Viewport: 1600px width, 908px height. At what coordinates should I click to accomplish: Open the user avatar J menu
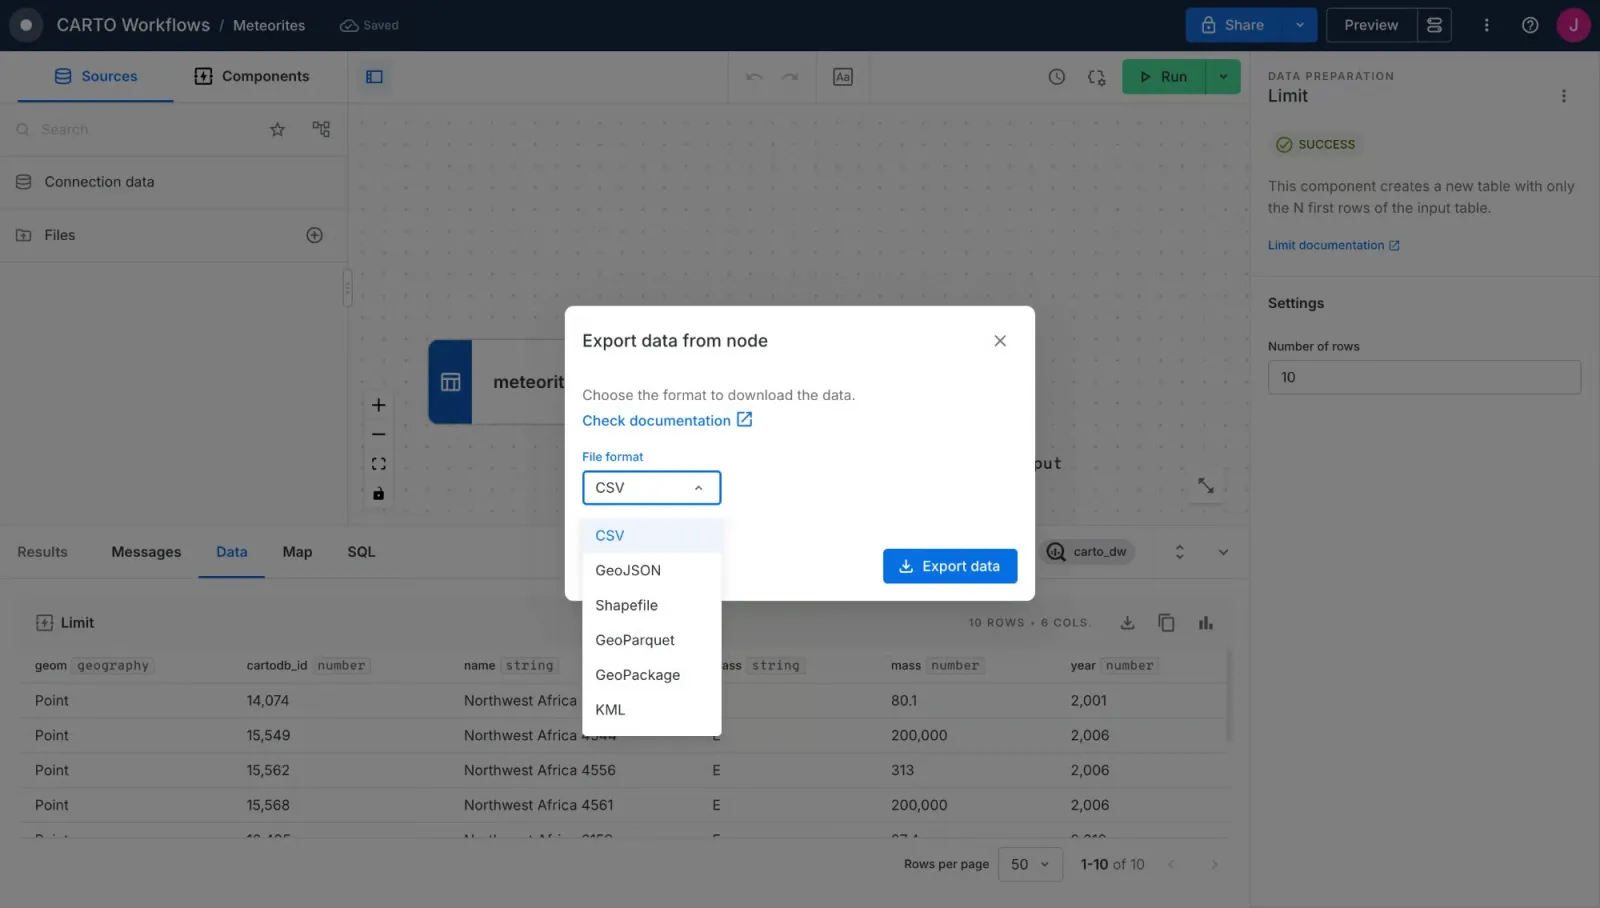coord(1573,25)
